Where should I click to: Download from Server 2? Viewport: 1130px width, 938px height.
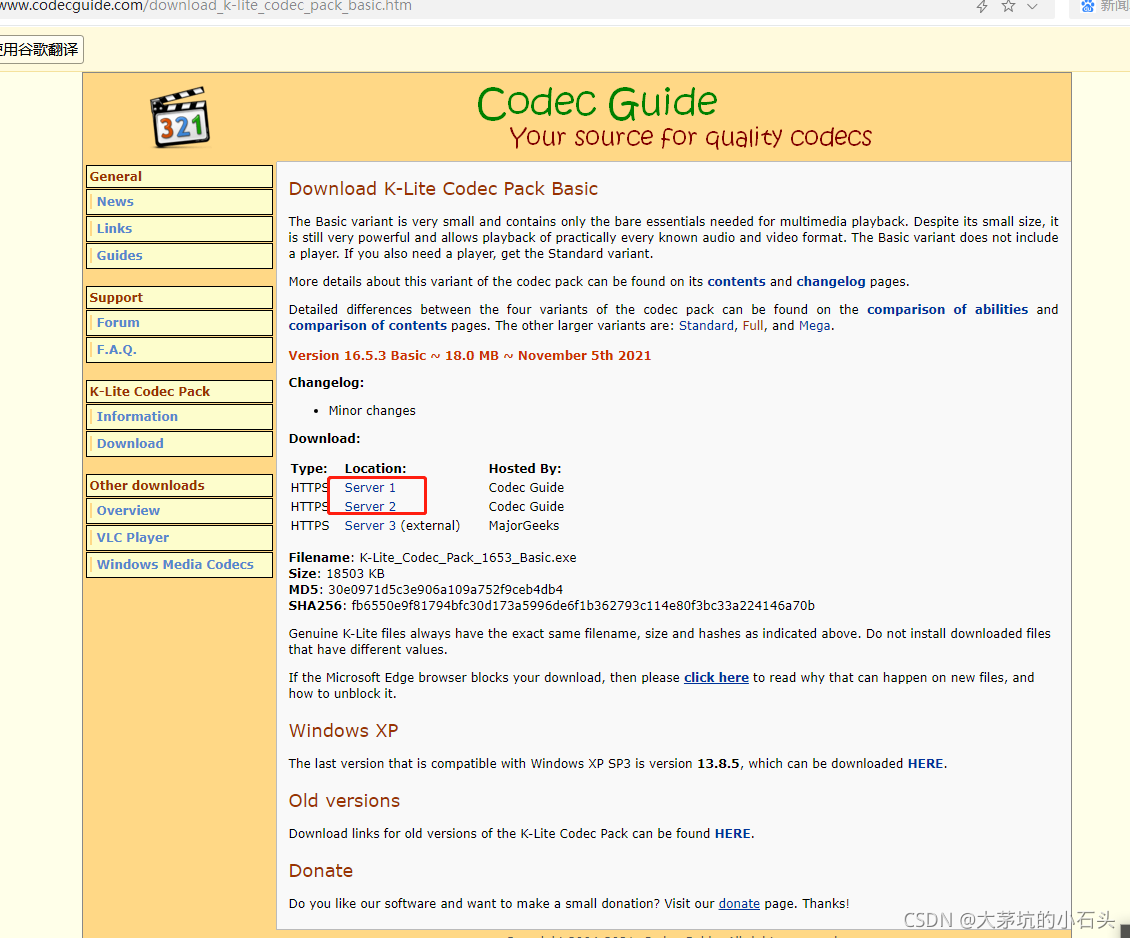370,506
